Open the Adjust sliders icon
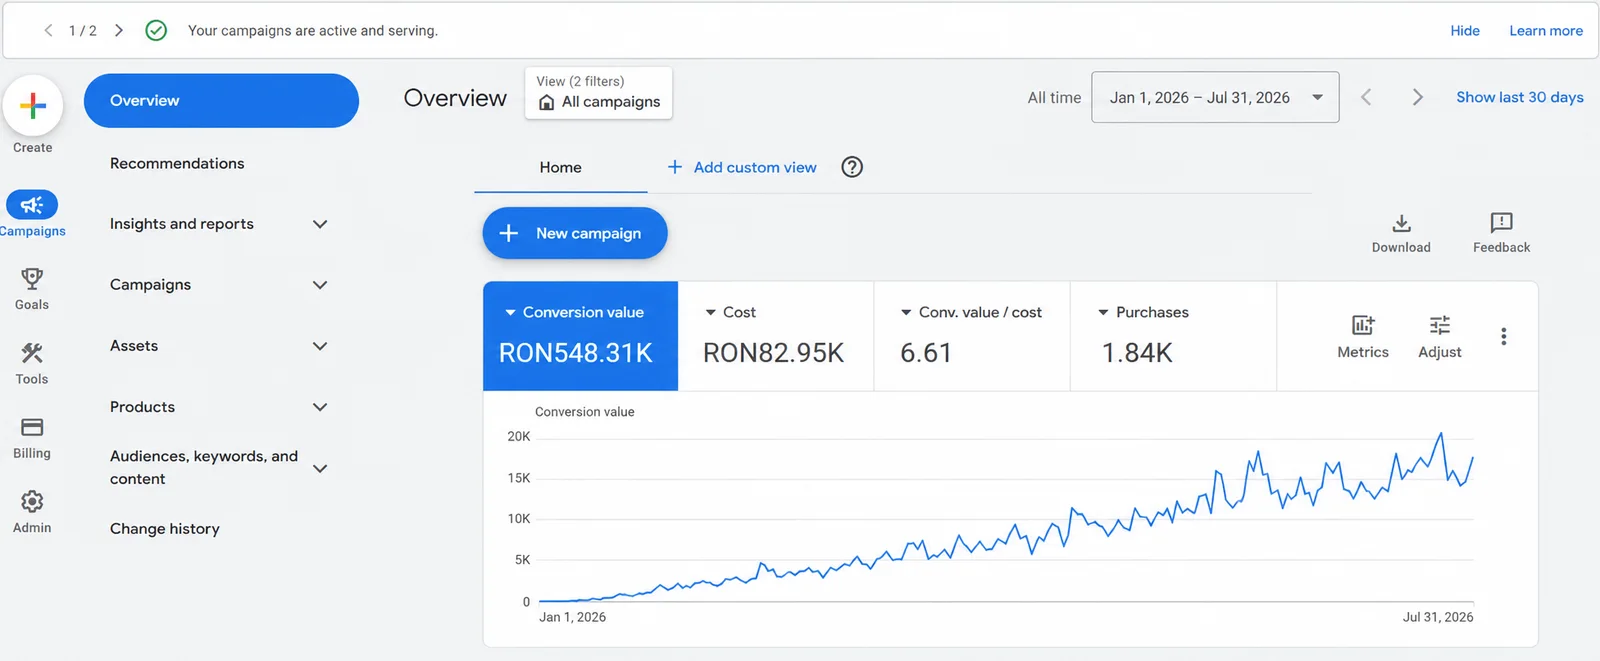 [1440, 325]
